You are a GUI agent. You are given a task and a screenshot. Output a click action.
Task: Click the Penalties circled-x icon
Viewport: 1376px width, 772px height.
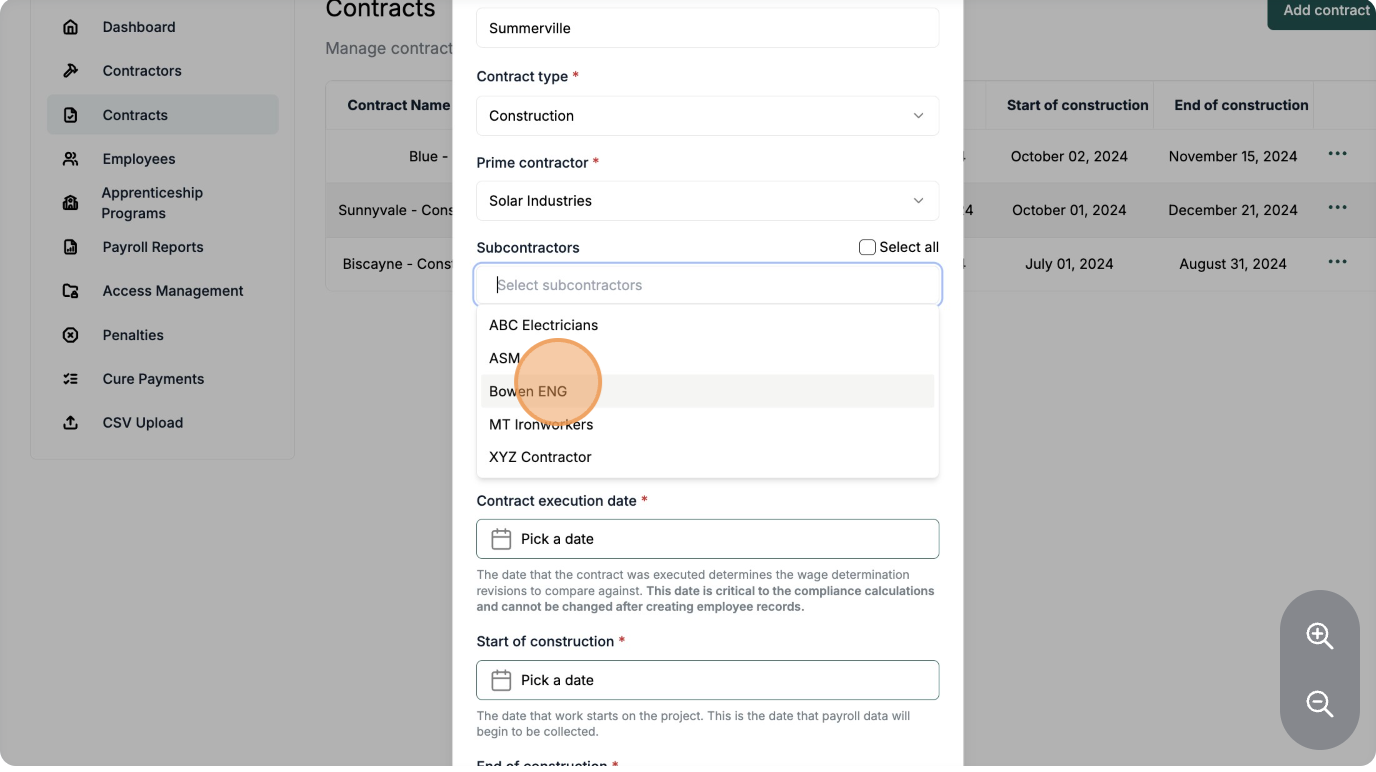click(x=70, y=335)
